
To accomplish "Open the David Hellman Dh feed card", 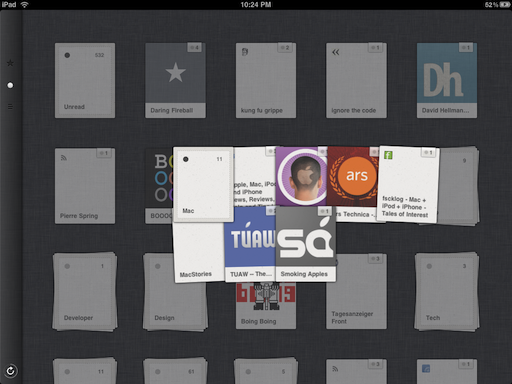I will point(447,80).
